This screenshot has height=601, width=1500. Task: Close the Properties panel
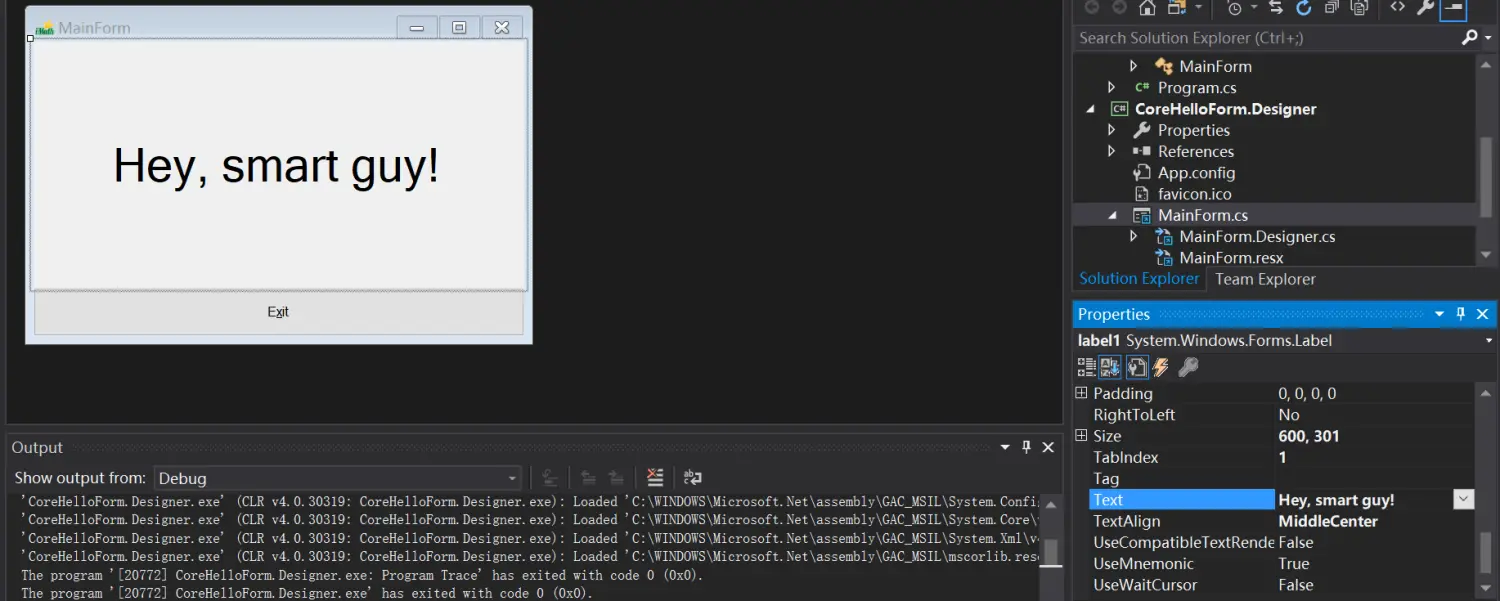tap(1483, 314)
